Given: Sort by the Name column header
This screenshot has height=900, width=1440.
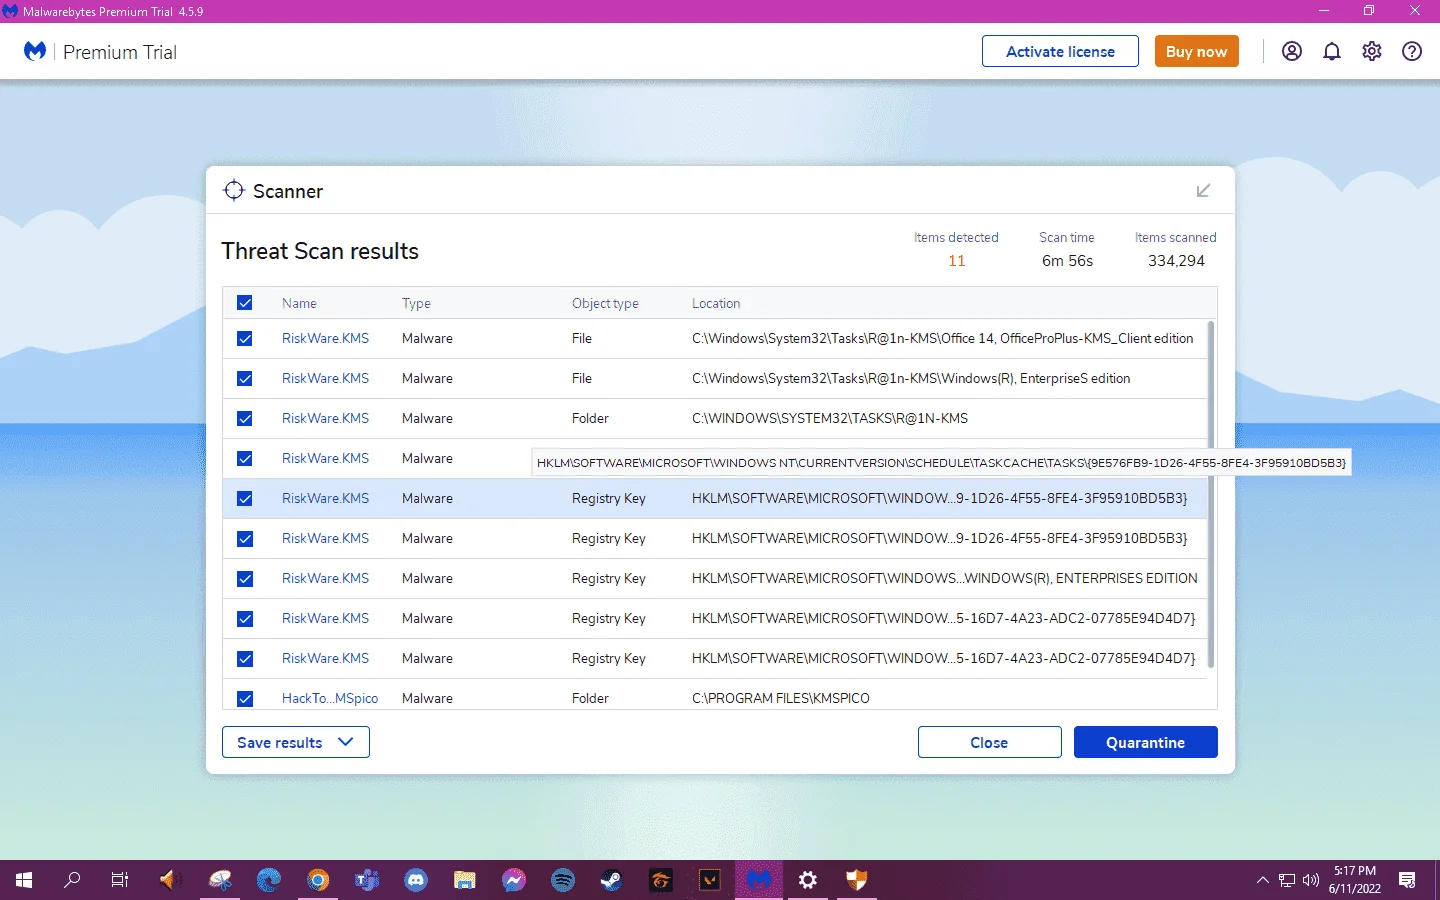Looking at the screenshot, I should click(299, 303).
